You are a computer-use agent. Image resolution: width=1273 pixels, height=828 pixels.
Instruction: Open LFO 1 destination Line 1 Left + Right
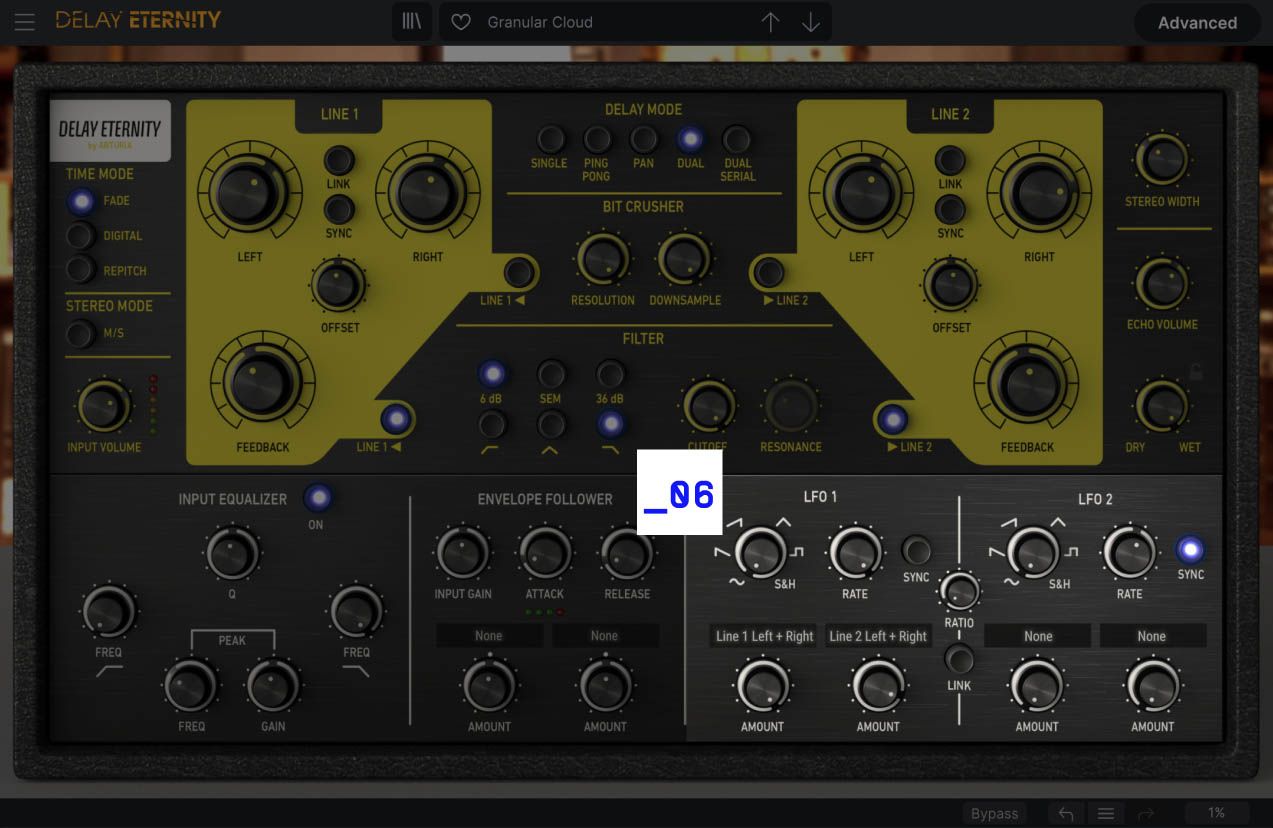[x=765, y=636]
